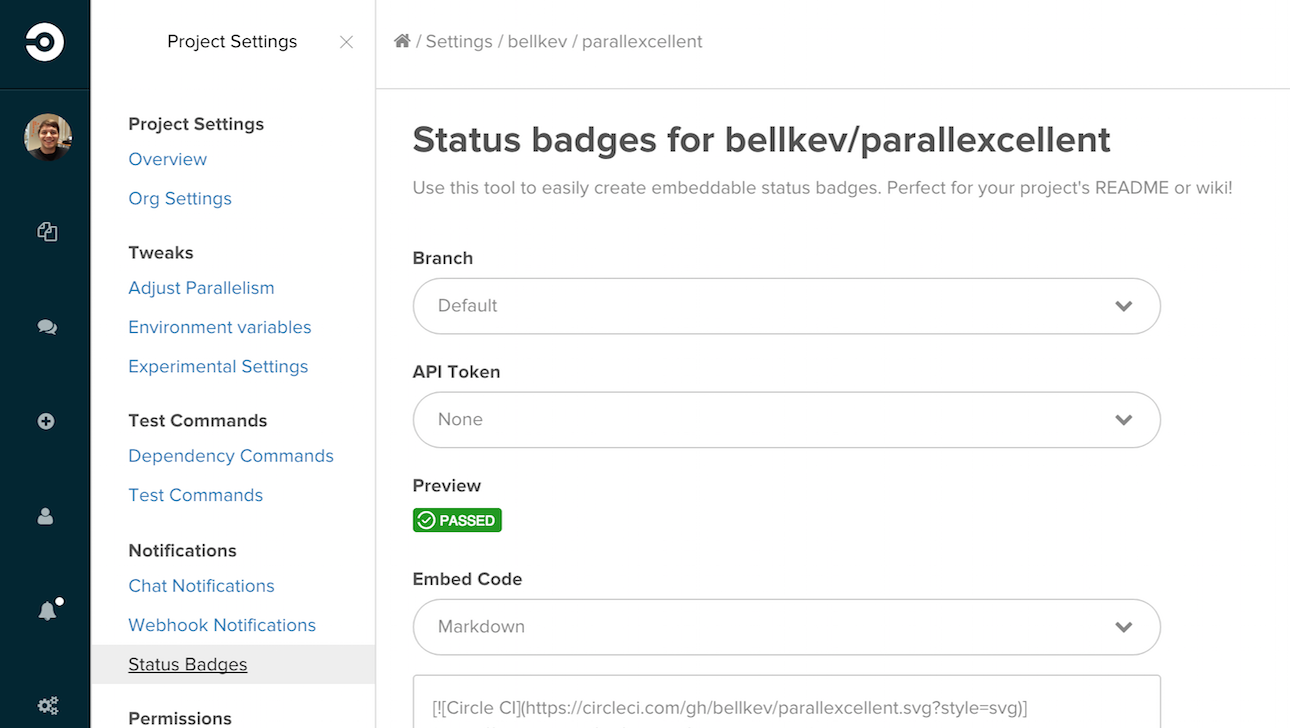Open Environment variables settings

tap(220, 327)
